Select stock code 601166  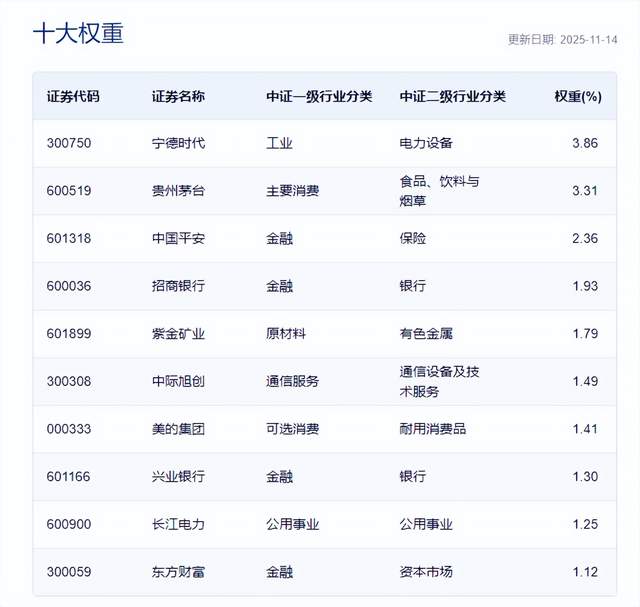69,477
